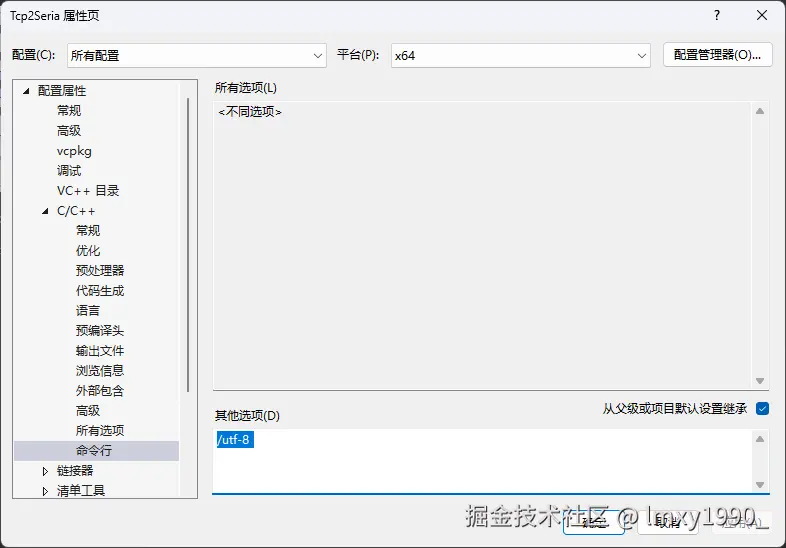Collapse the C/C++ tree node

coord(45,211)
